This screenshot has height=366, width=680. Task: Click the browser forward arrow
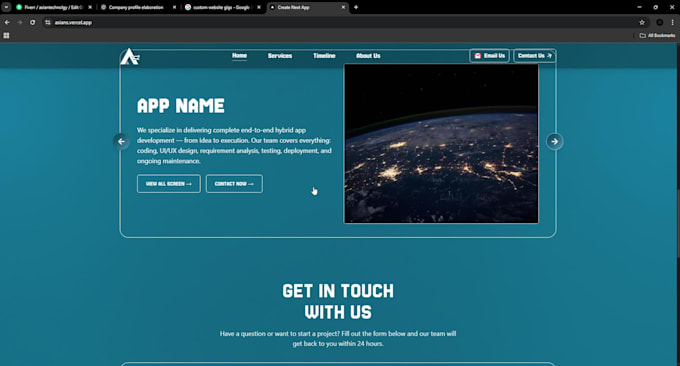pos(20,23)
